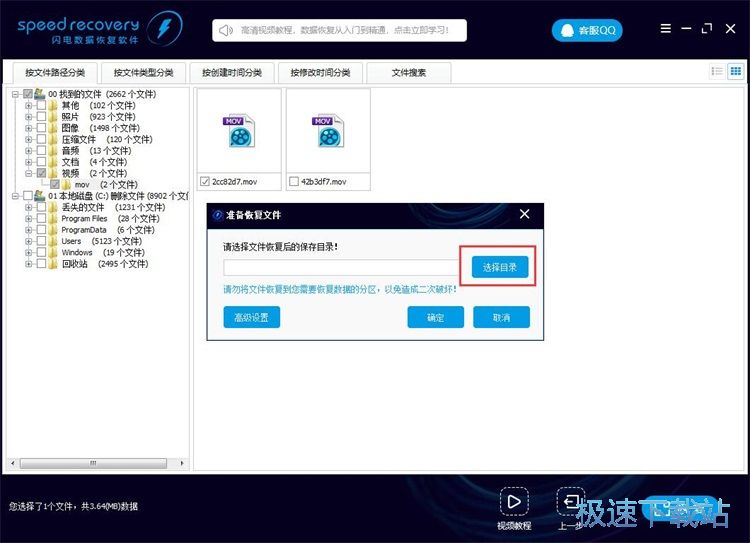
Task: Check the 照片 folder checkbox
Action: [x=42, y=117]
